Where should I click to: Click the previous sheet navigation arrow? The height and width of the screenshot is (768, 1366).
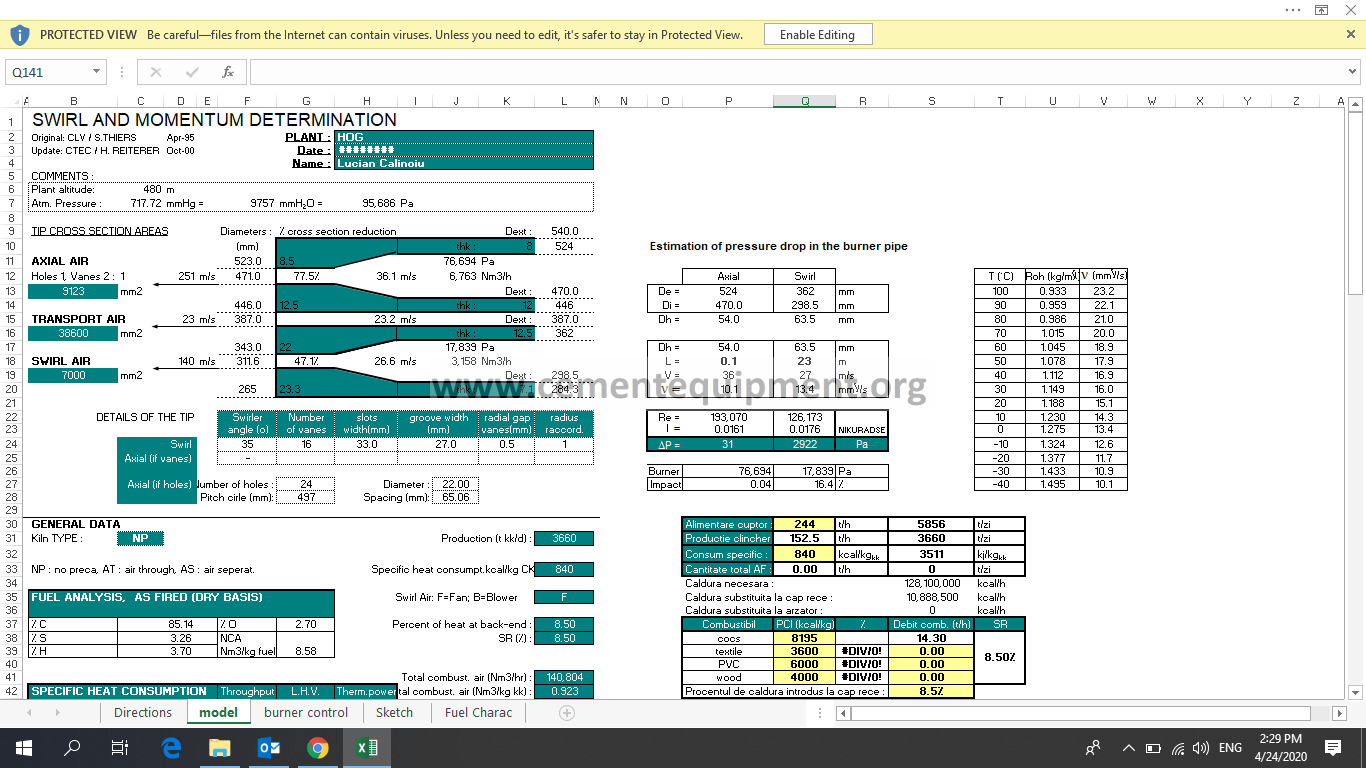pyautogui.click(x=29, y=713)
